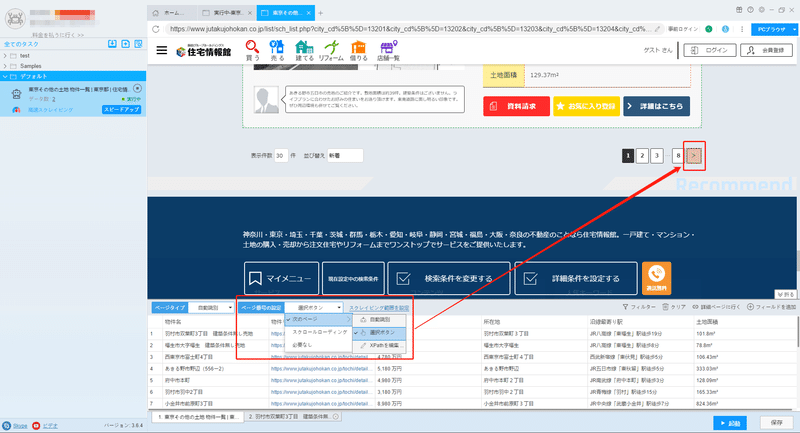
Task: Click the orange phone call icon
Action: pos(656,278)
